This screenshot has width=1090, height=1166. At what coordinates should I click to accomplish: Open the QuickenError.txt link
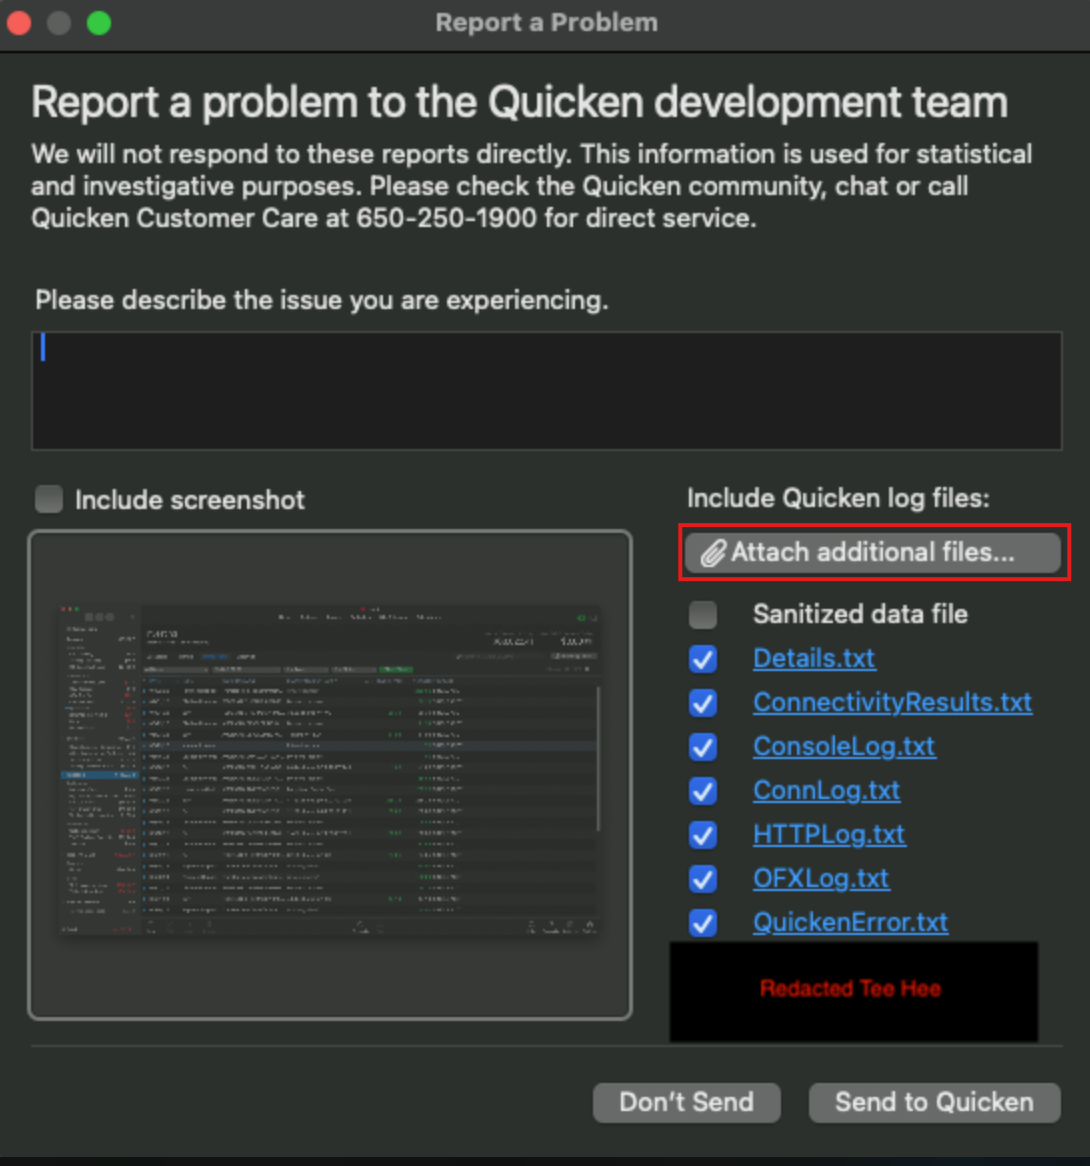click(851, 922)
